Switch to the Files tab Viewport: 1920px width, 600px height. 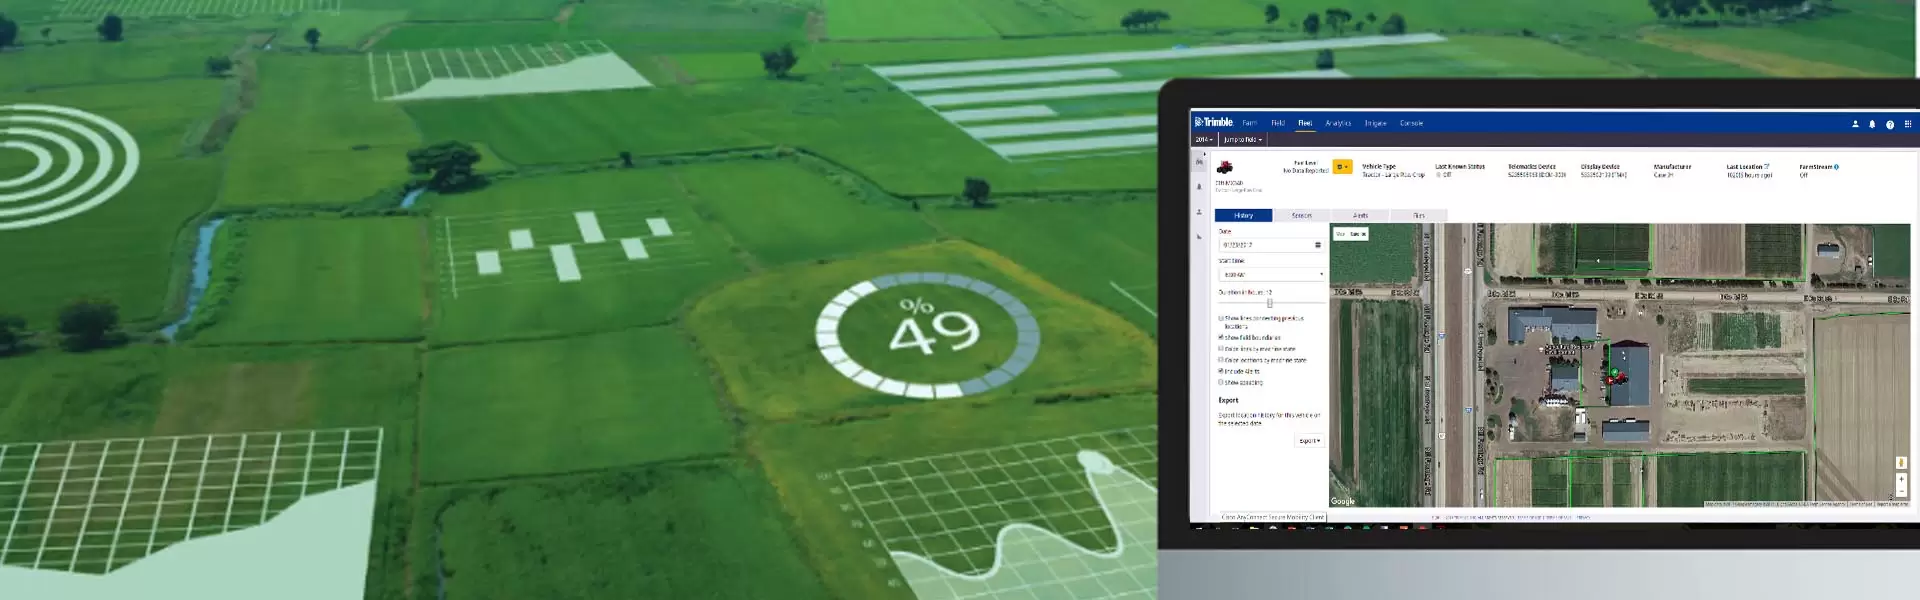tap(1418, 215)
